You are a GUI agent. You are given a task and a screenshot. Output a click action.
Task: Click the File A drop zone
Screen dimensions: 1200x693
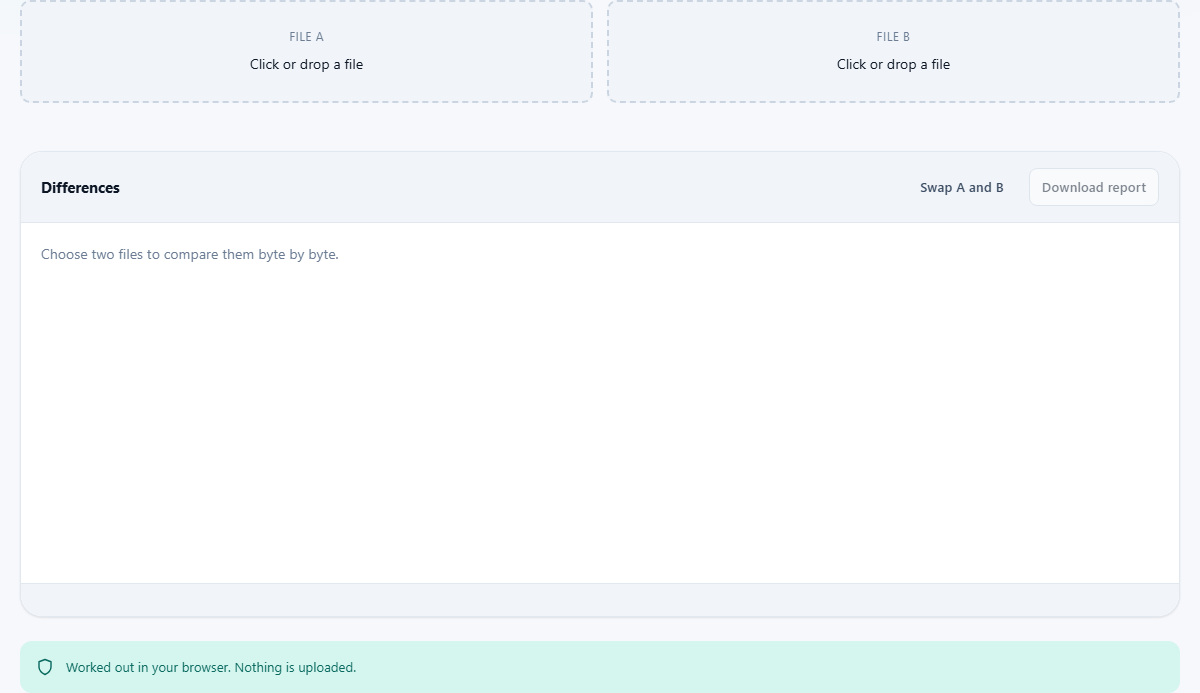point(306,51)
